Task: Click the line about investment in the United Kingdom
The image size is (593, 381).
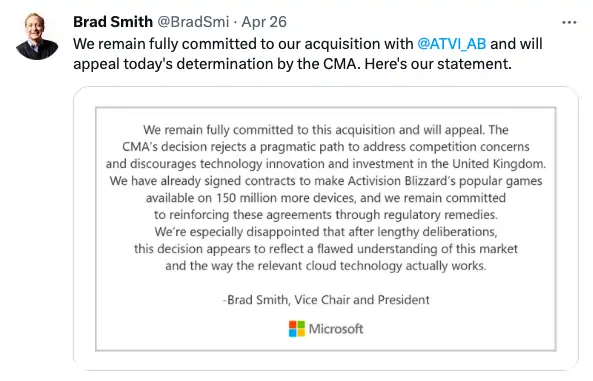Action: [326, 164]
